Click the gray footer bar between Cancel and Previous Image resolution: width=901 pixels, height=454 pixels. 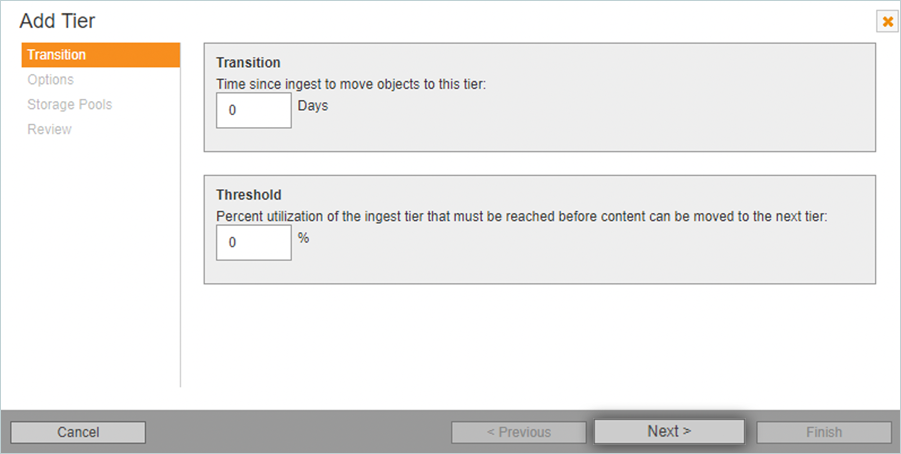point(298,432)
